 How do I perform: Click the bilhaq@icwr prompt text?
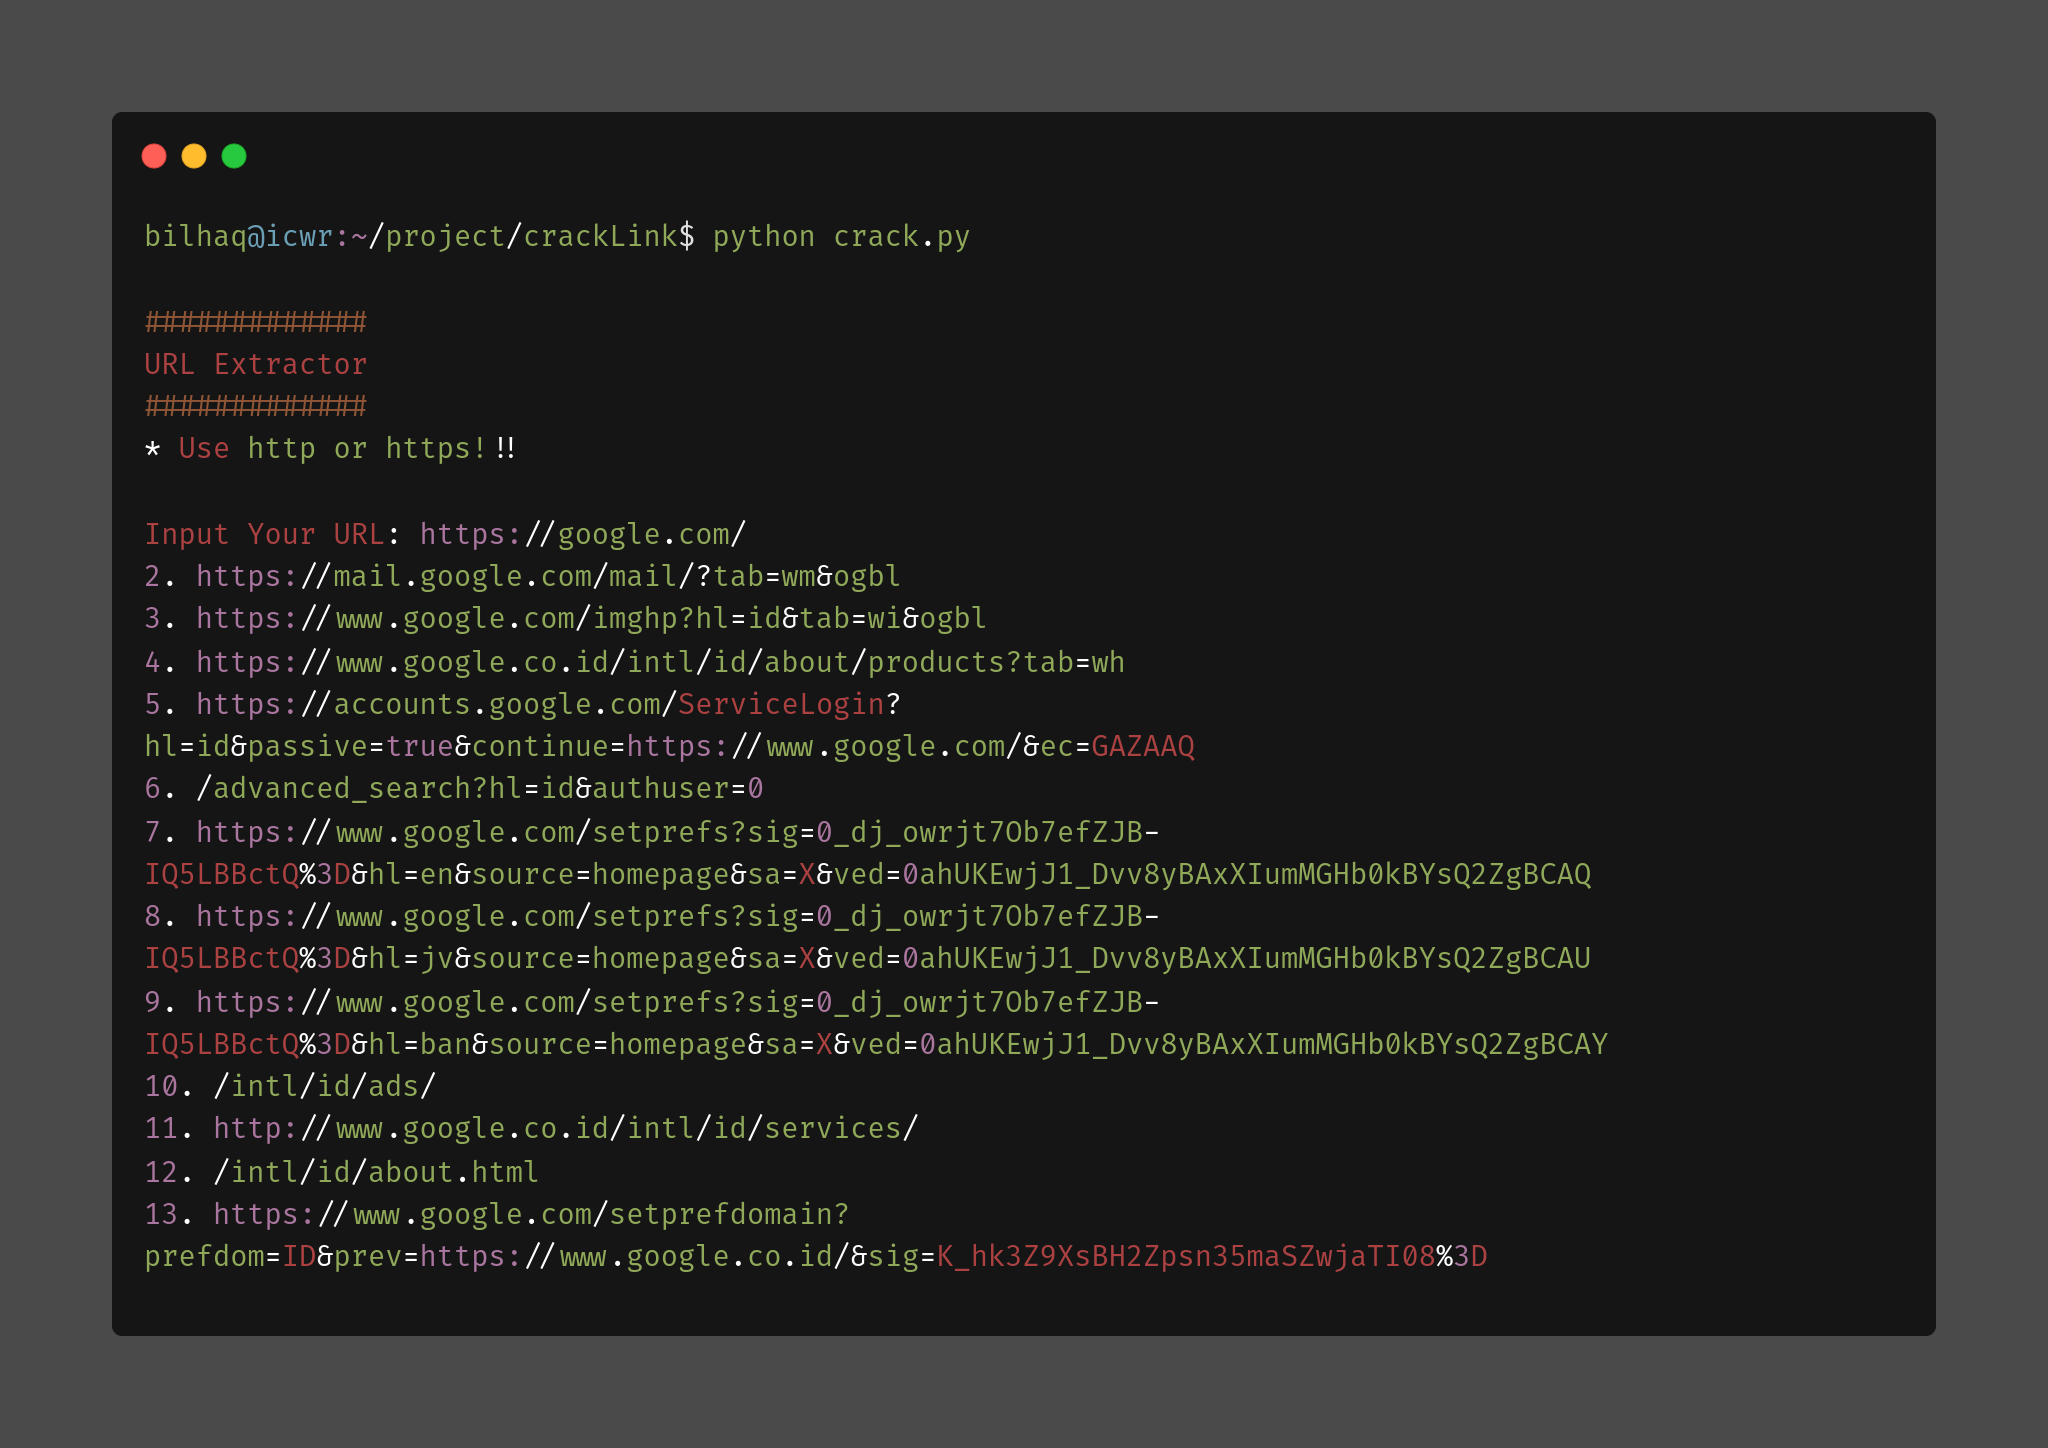click(238, 237)
